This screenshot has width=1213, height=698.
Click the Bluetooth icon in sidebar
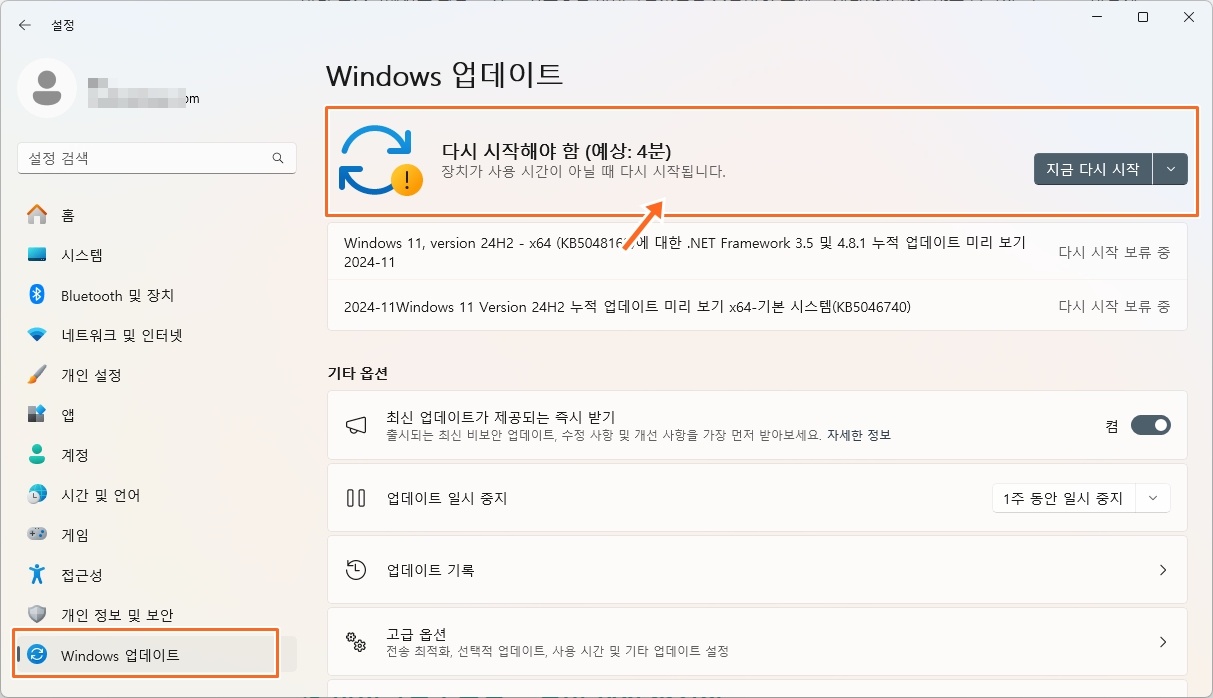coord(37,295)
